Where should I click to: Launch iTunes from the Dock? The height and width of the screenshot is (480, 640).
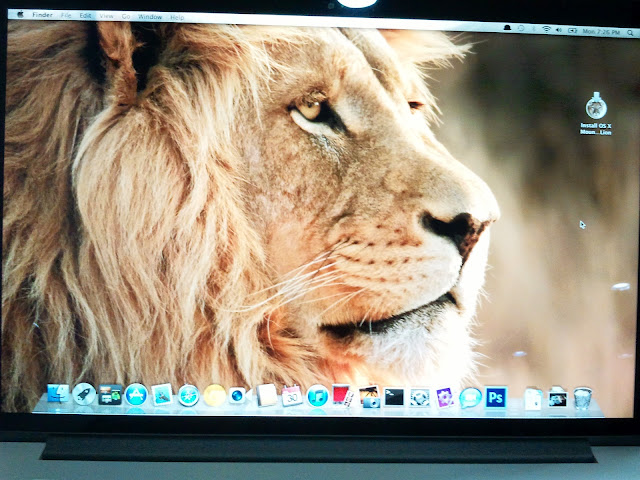(x=318, y=396)
